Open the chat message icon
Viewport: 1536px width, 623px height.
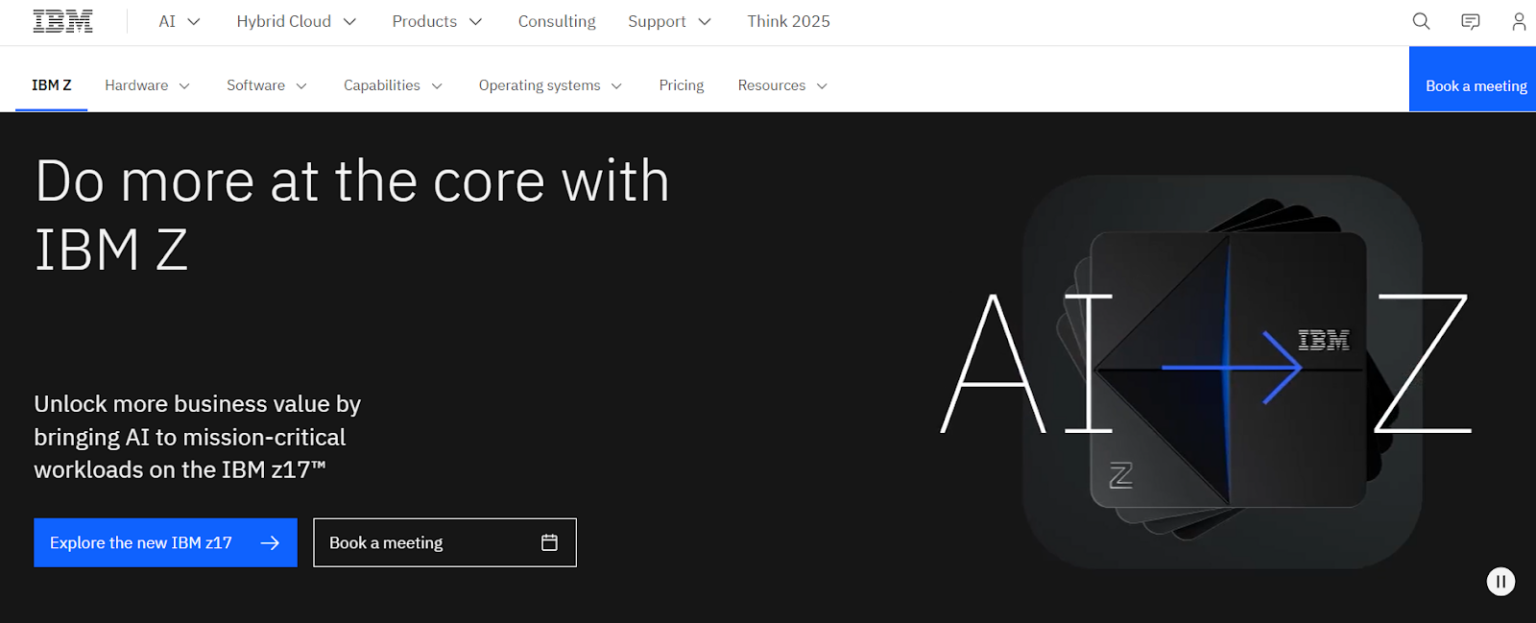(1470, 22)
